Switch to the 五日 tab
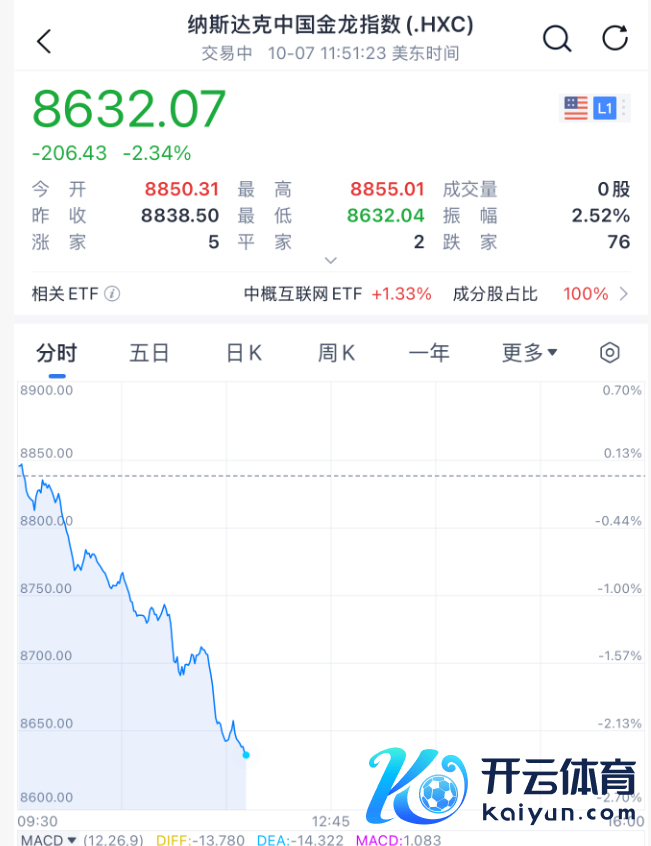Image resolution: width=651 pixels, height=846 pixels. [x=149, y=352]
